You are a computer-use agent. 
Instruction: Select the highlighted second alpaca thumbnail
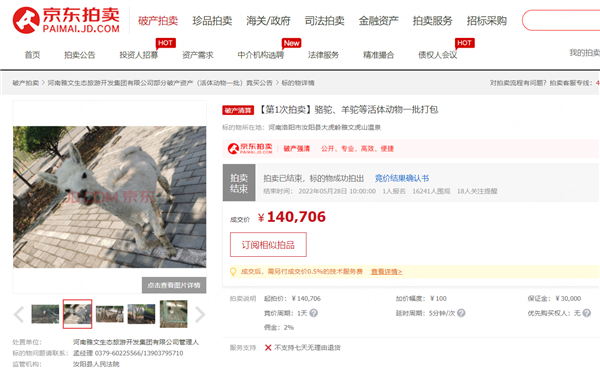77,314
